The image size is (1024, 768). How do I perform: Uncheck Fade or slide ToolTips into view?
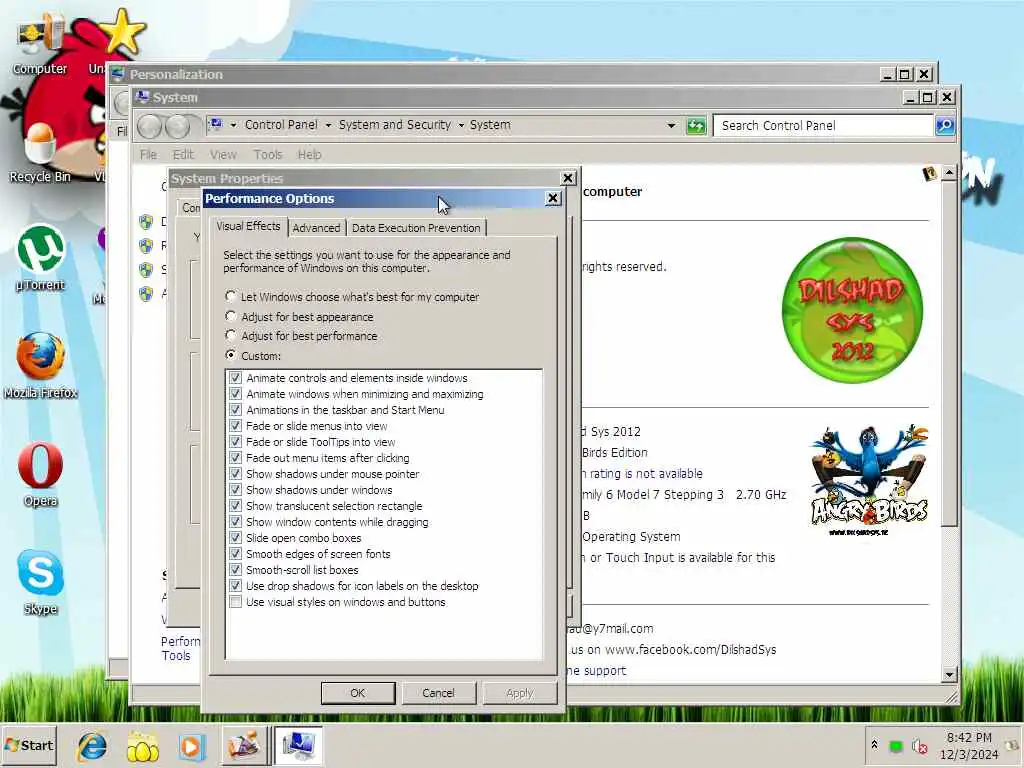(x=235, y=442)
